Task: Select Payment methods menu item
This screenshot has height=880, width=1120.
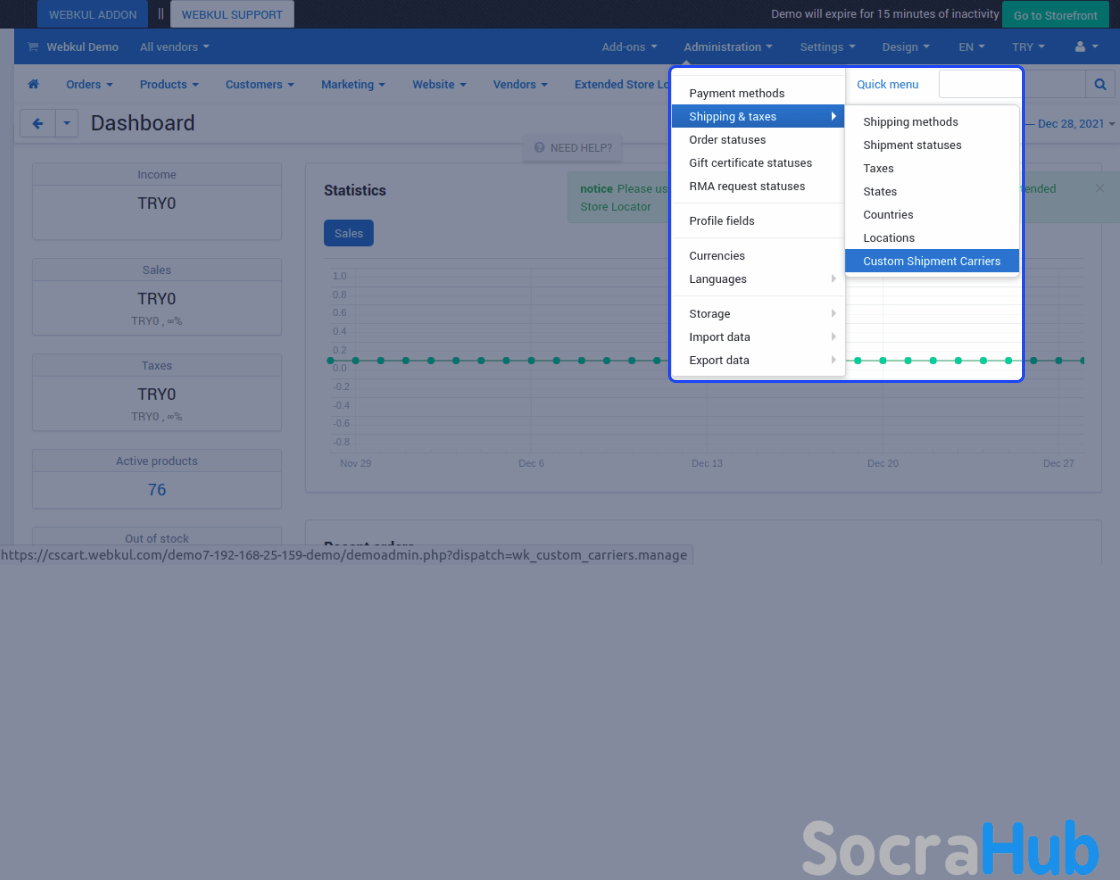Action: tap(736, 94)
